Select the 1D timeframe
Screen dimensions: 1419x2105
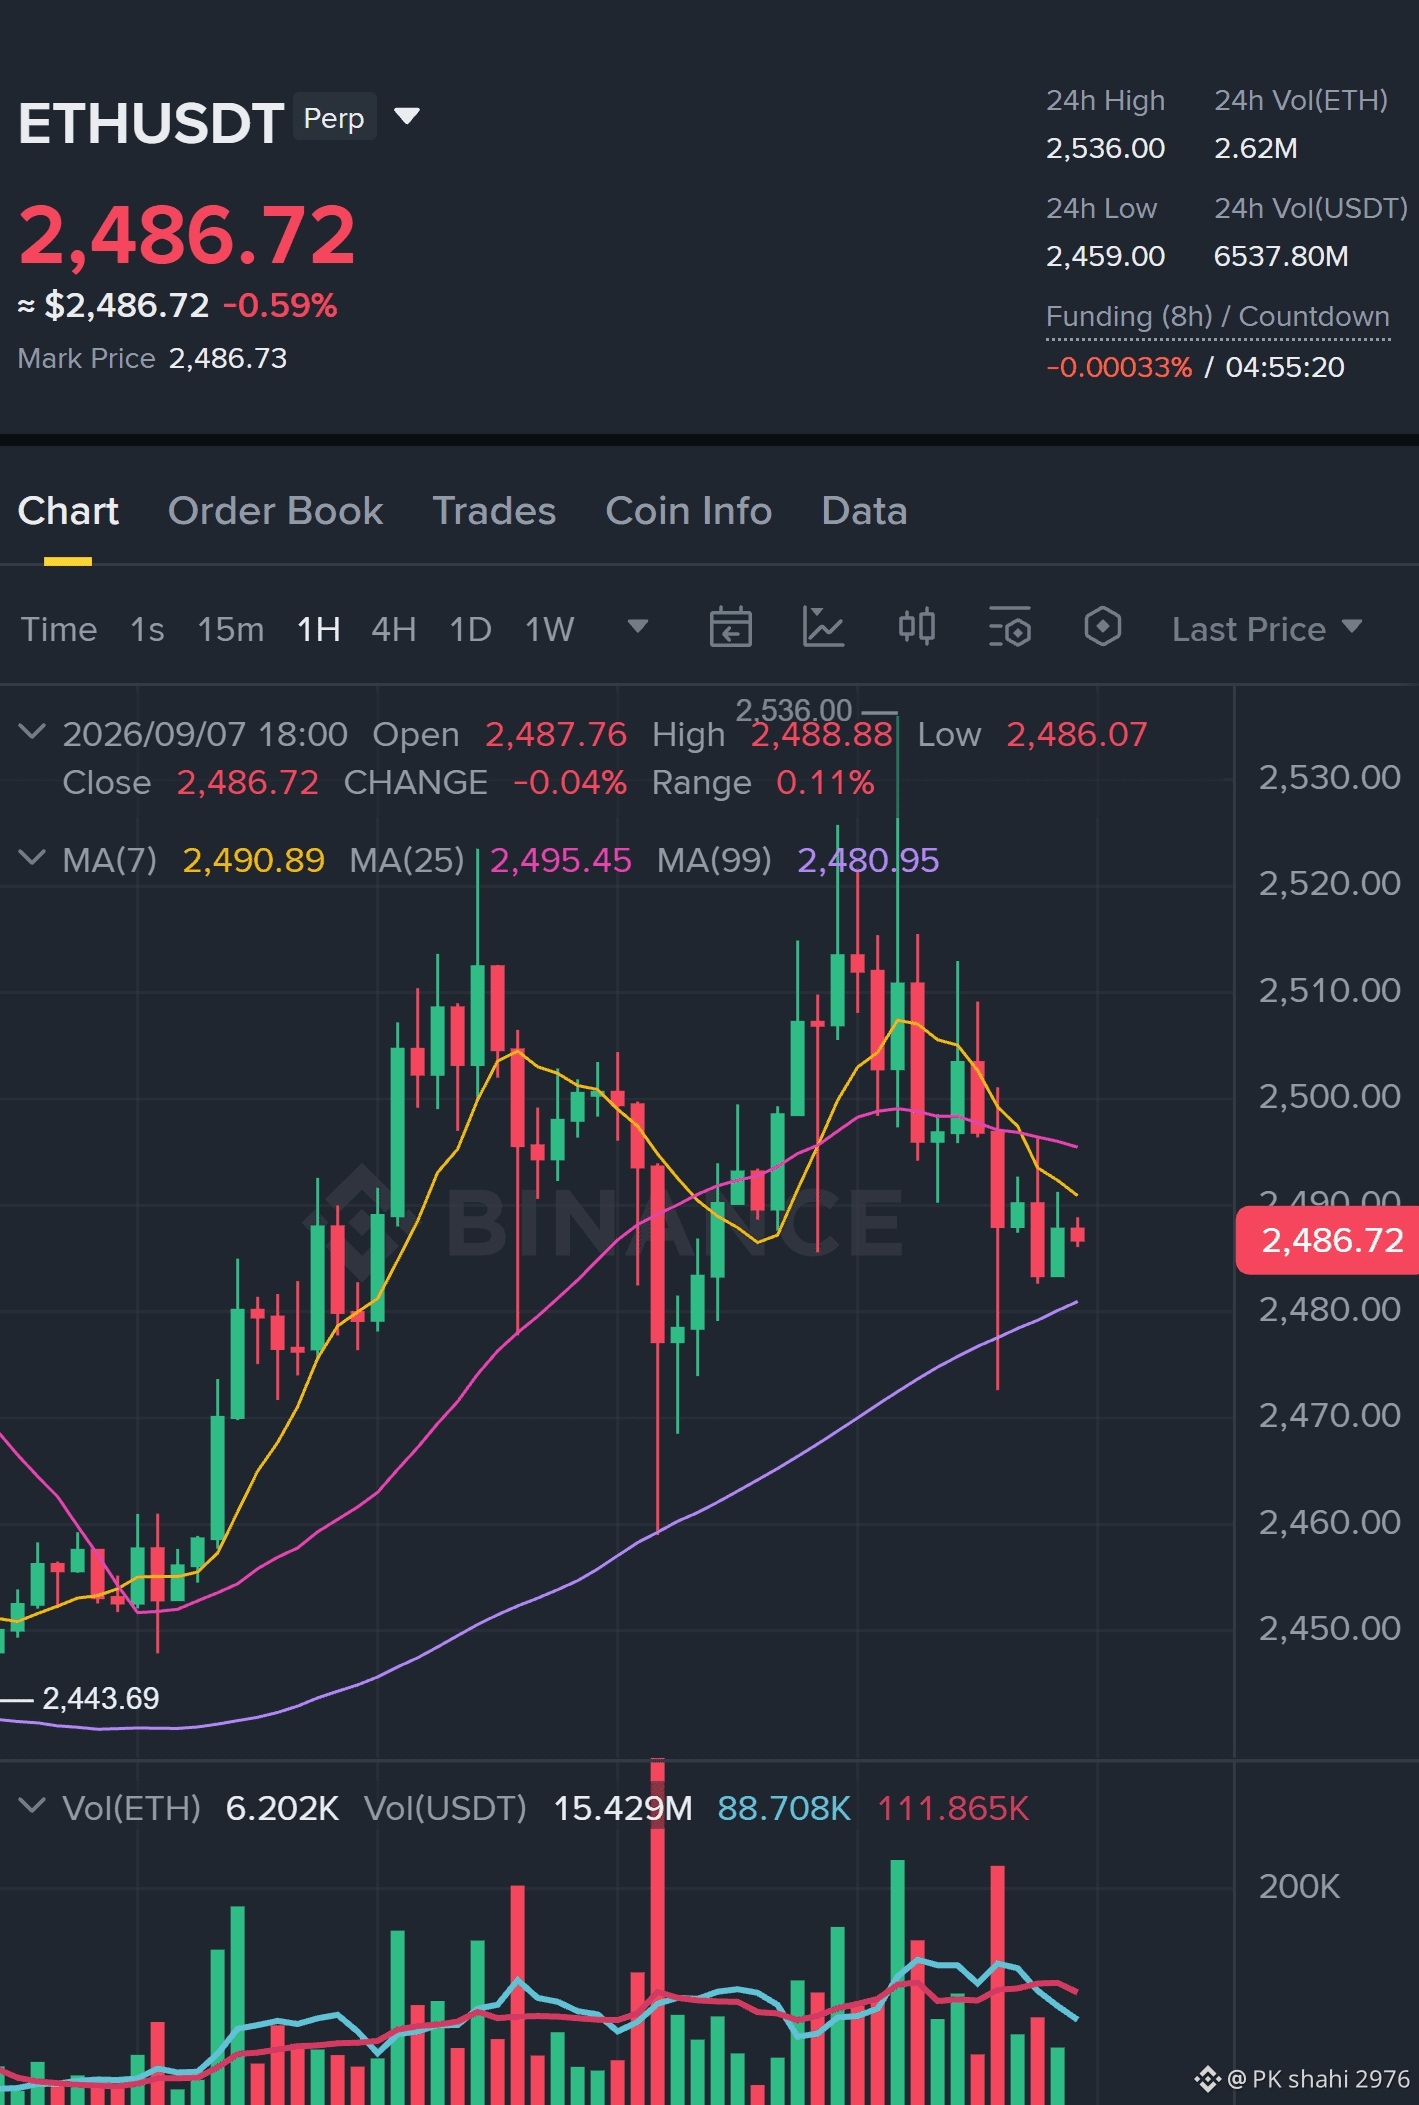click(x=470, y=629)
